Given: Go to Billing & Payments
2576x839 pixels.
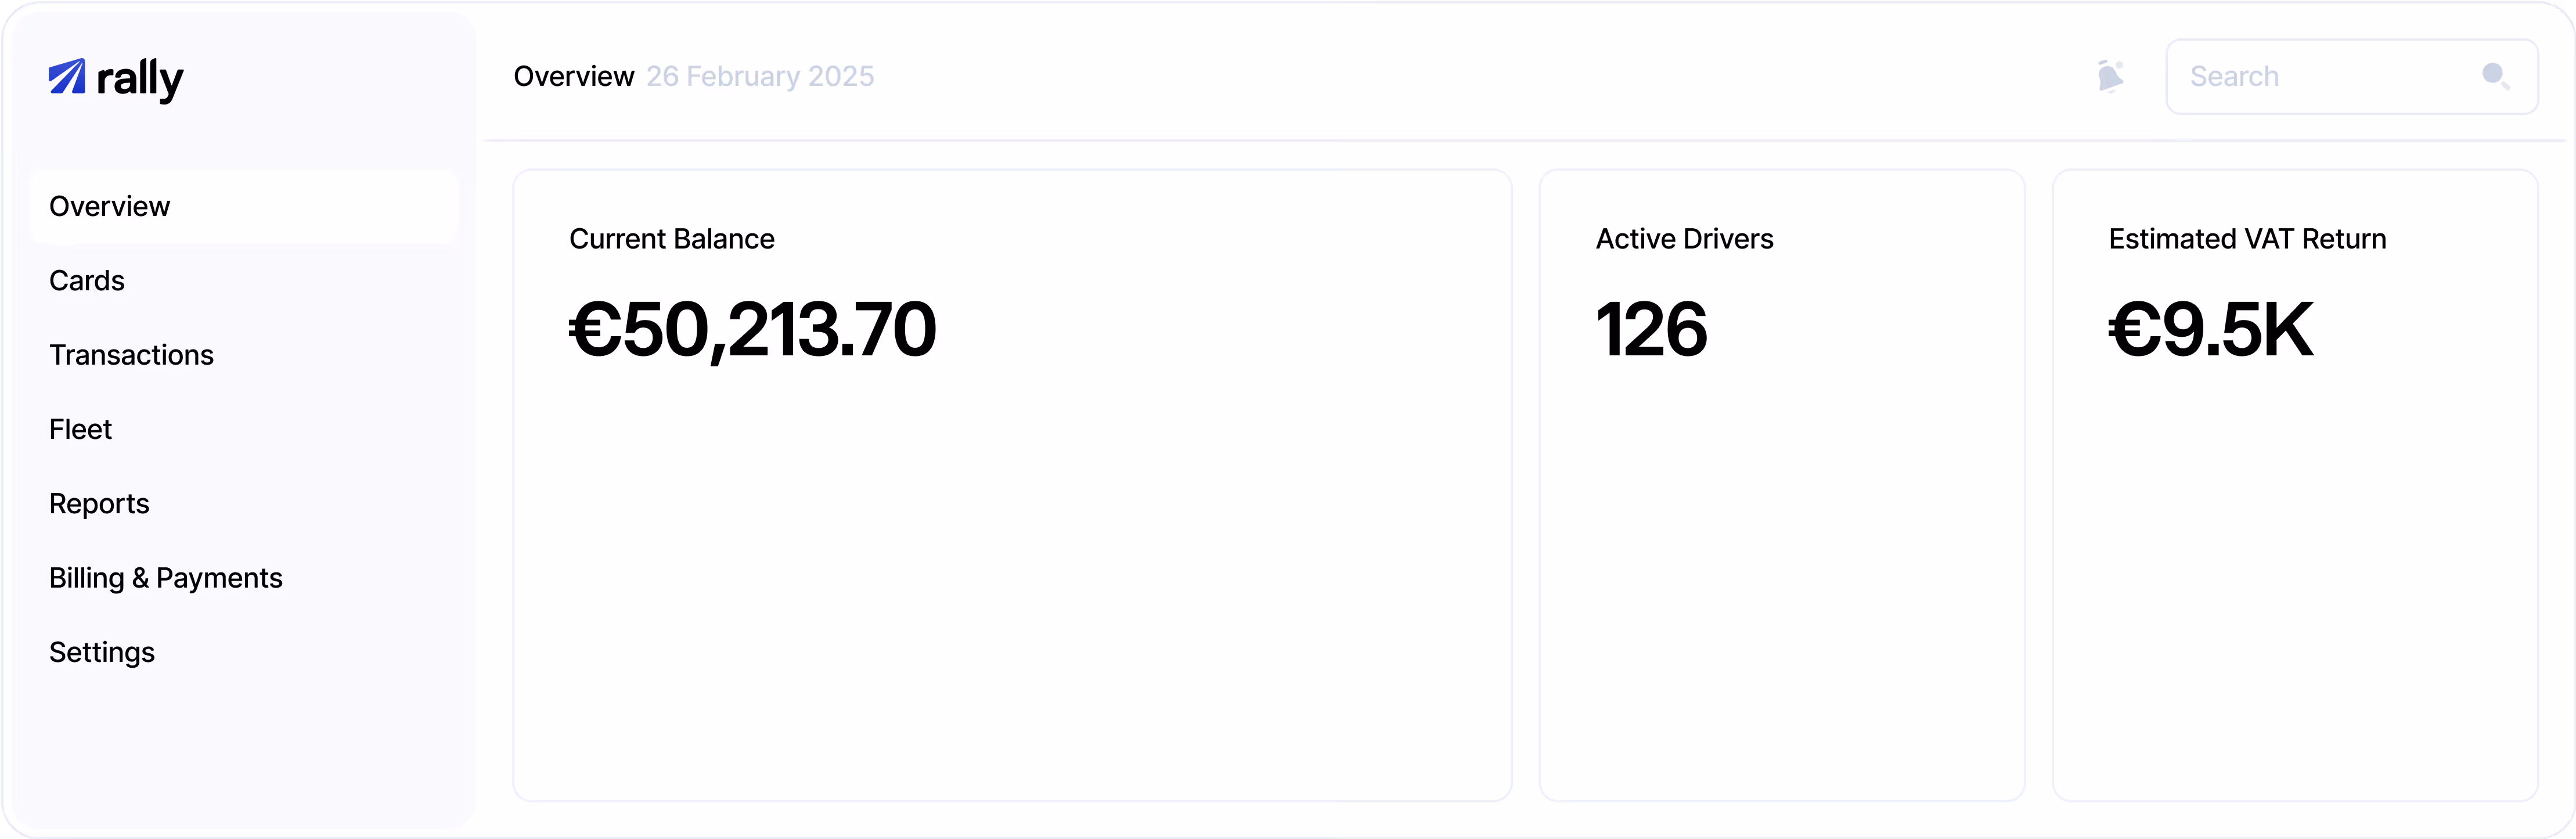Looking at the screenshot, I should pos(166,578).
